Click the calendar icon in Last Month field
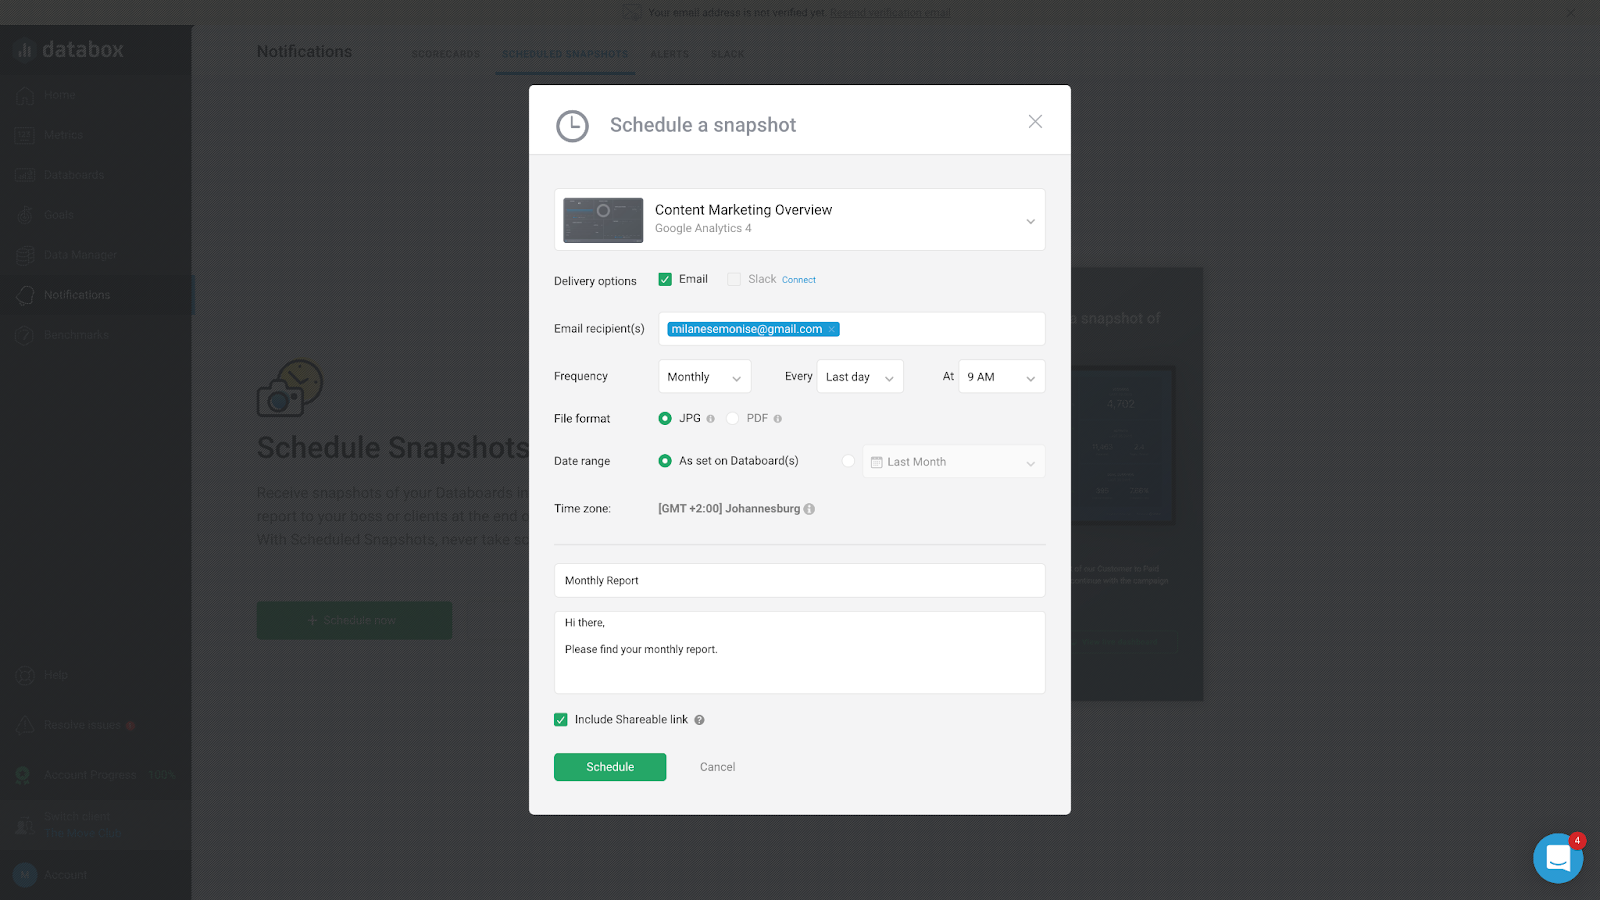Screen dimensions: 1600x900 [x=877, y=462]
